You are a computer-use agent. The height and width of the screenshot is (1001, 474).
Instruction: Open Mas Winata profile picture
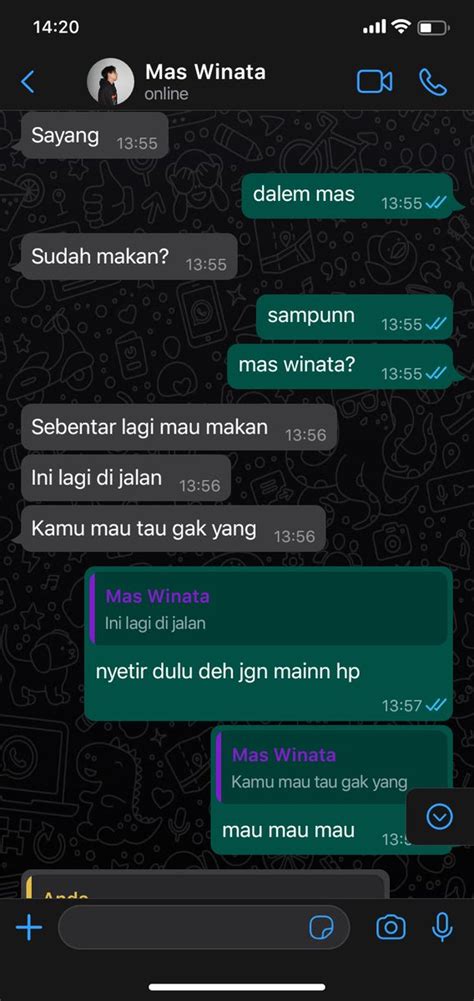click(111, 82)
